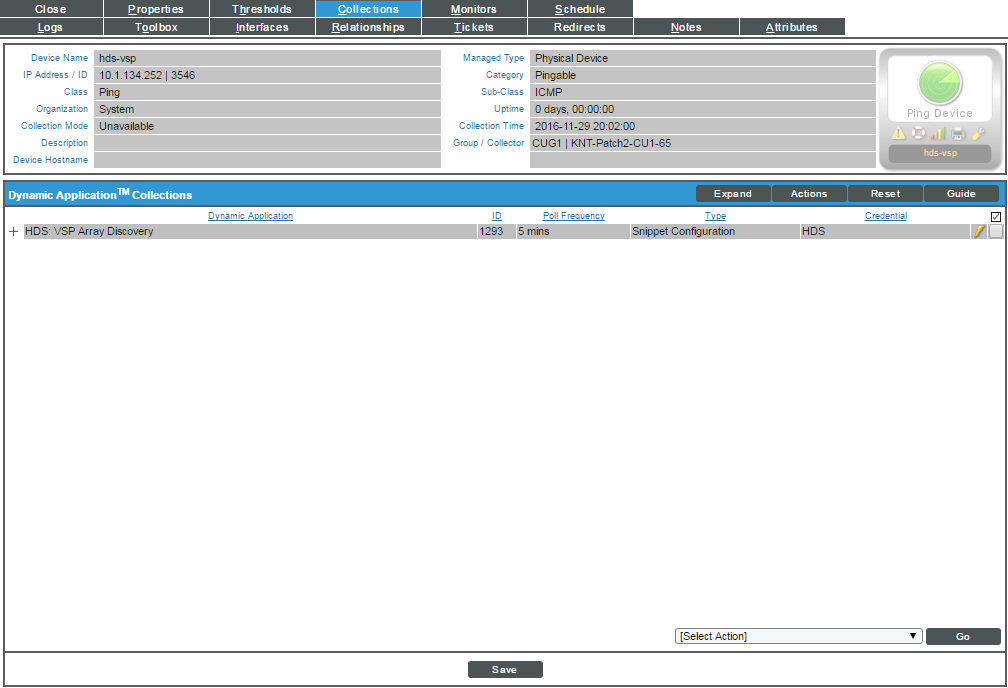Click the printer report icon

pyautogui.click(x=958, y=133)
